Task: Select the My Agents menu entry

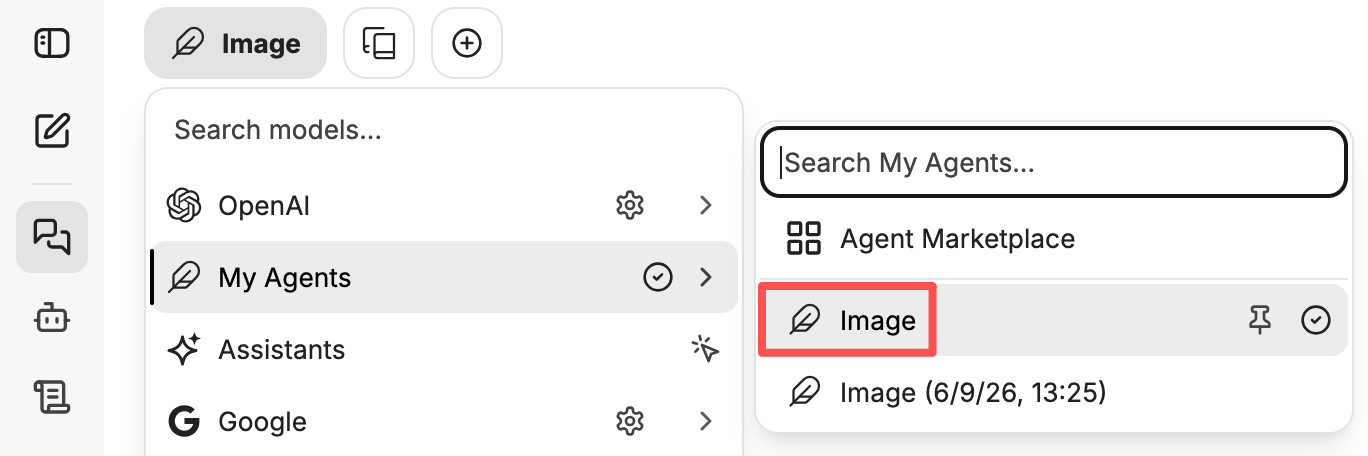Action: pos(444,277)
